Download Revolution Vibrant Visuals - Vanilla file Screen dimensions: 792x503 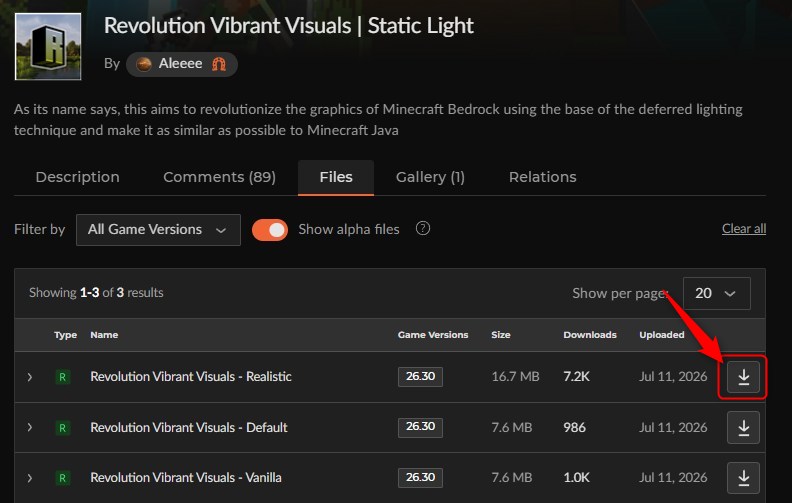tap(743, 477)
